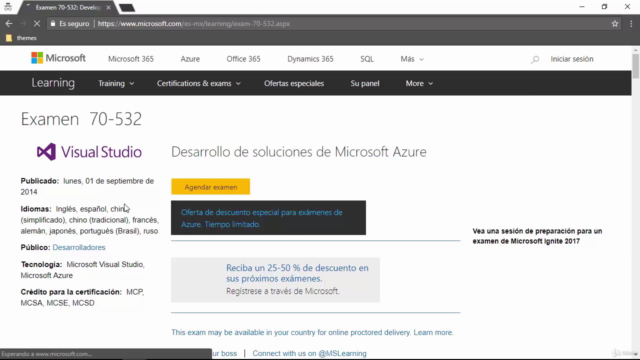Click the page vertical scrollbar thumb
Viewport: 640px width, 360px height.
pyautogui.click(x=636, y=65)
